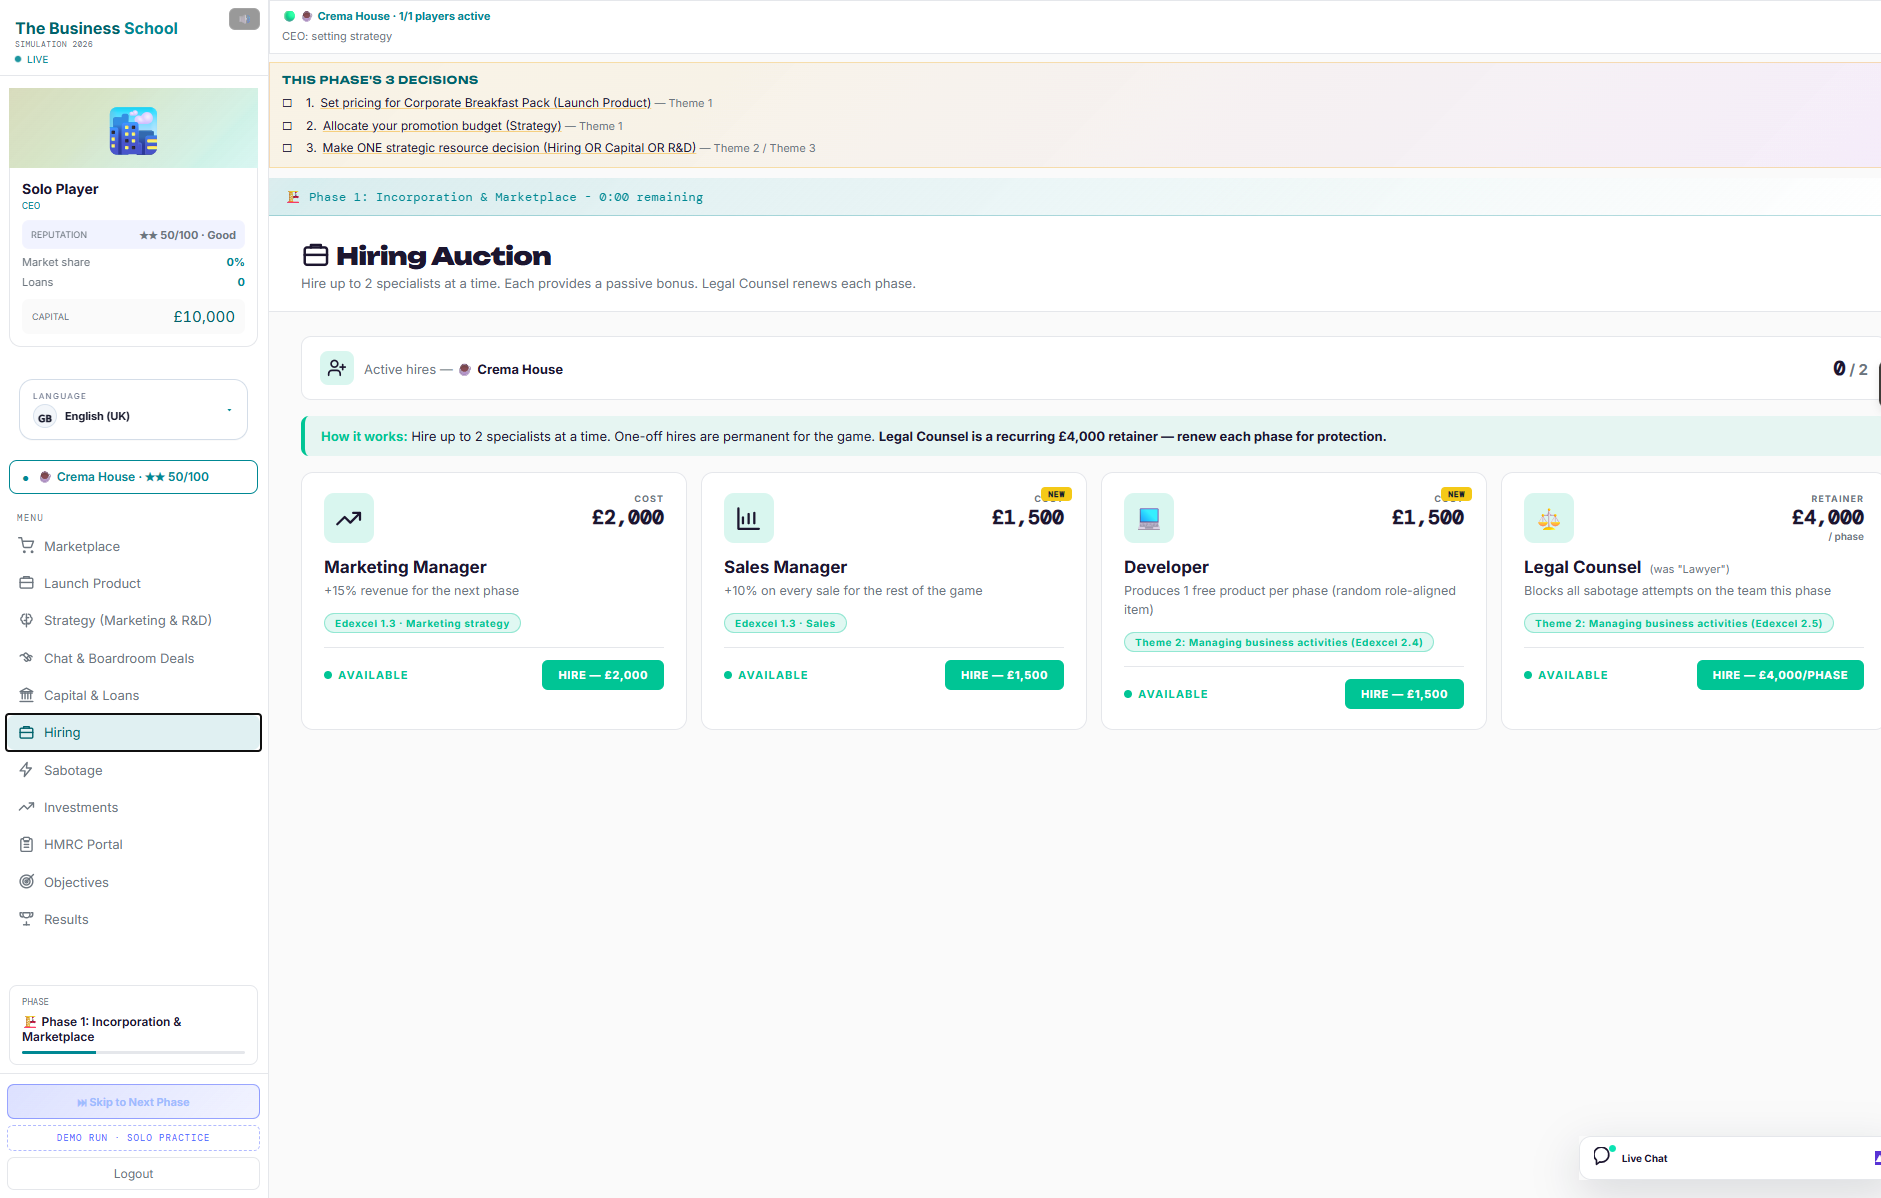
Task: Click the Phase 1 progress bar
Action: (133, 1052)
